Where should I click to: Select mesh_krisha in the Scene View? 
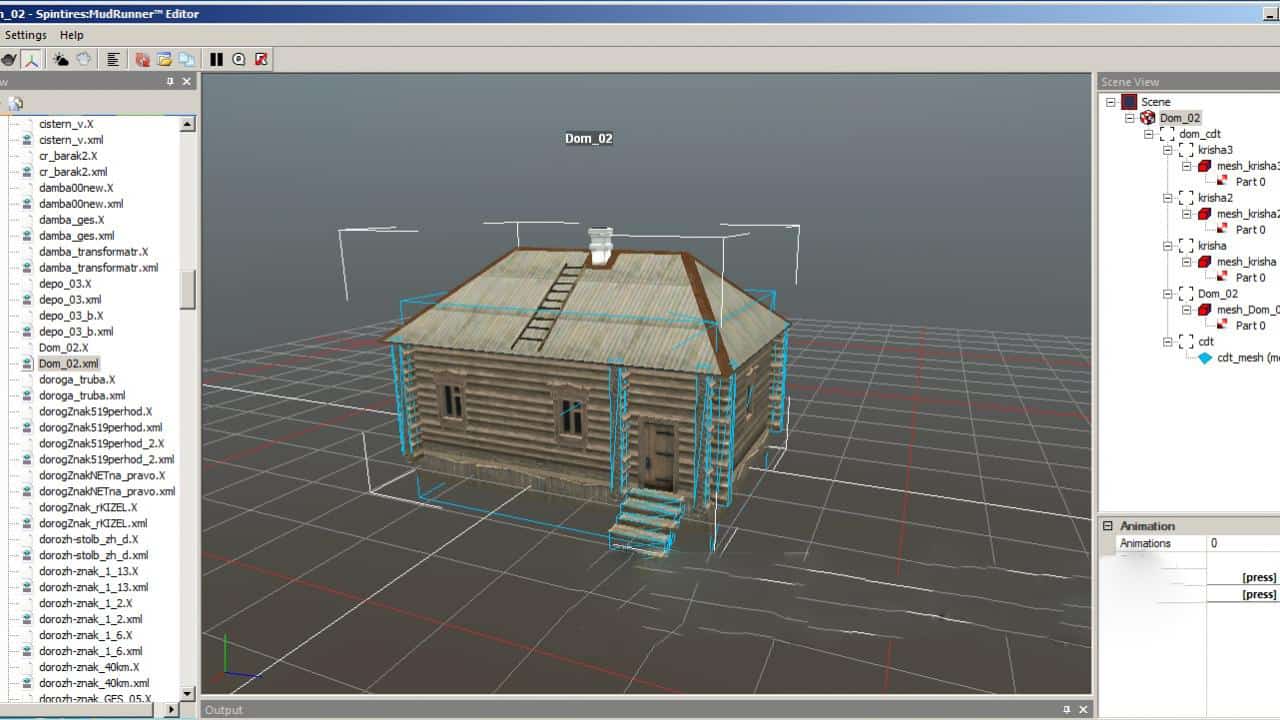coord(1245,262)
